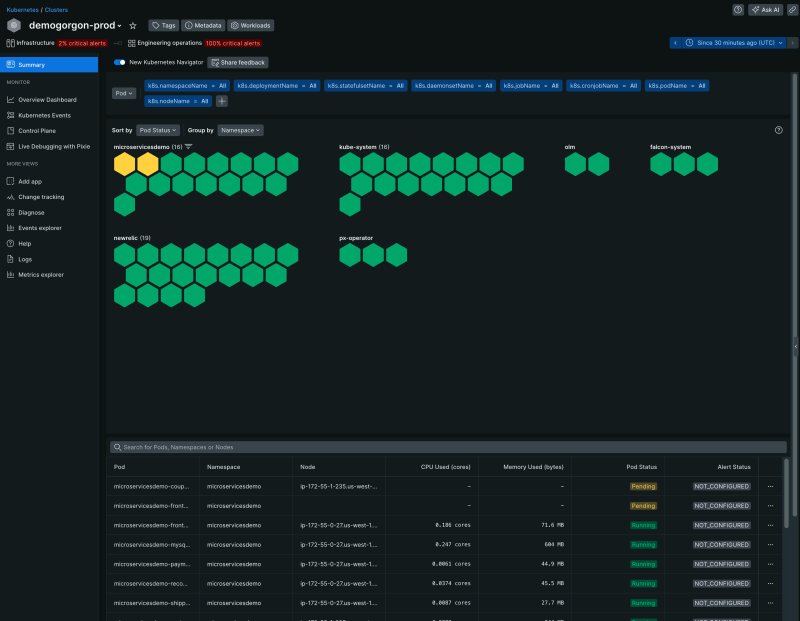Click the filter icon next to microservicesdemo
Screen dimensions: 800x621
(x=188, y=146)
